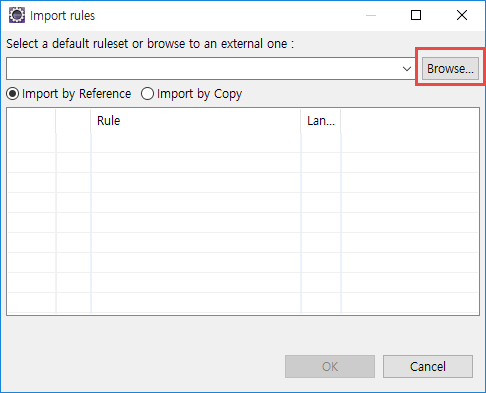Click first empty cell under Lan... column
The image size is (486, 393).
pos(321,143)
